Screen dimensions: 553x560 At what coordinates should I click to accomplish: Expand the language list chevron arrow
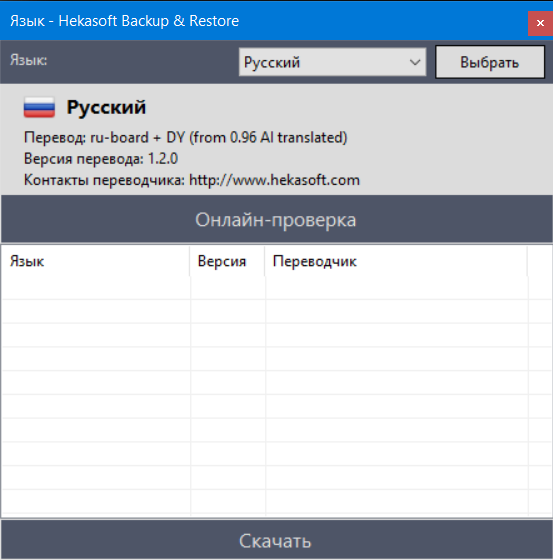click(x=415, y=62)
